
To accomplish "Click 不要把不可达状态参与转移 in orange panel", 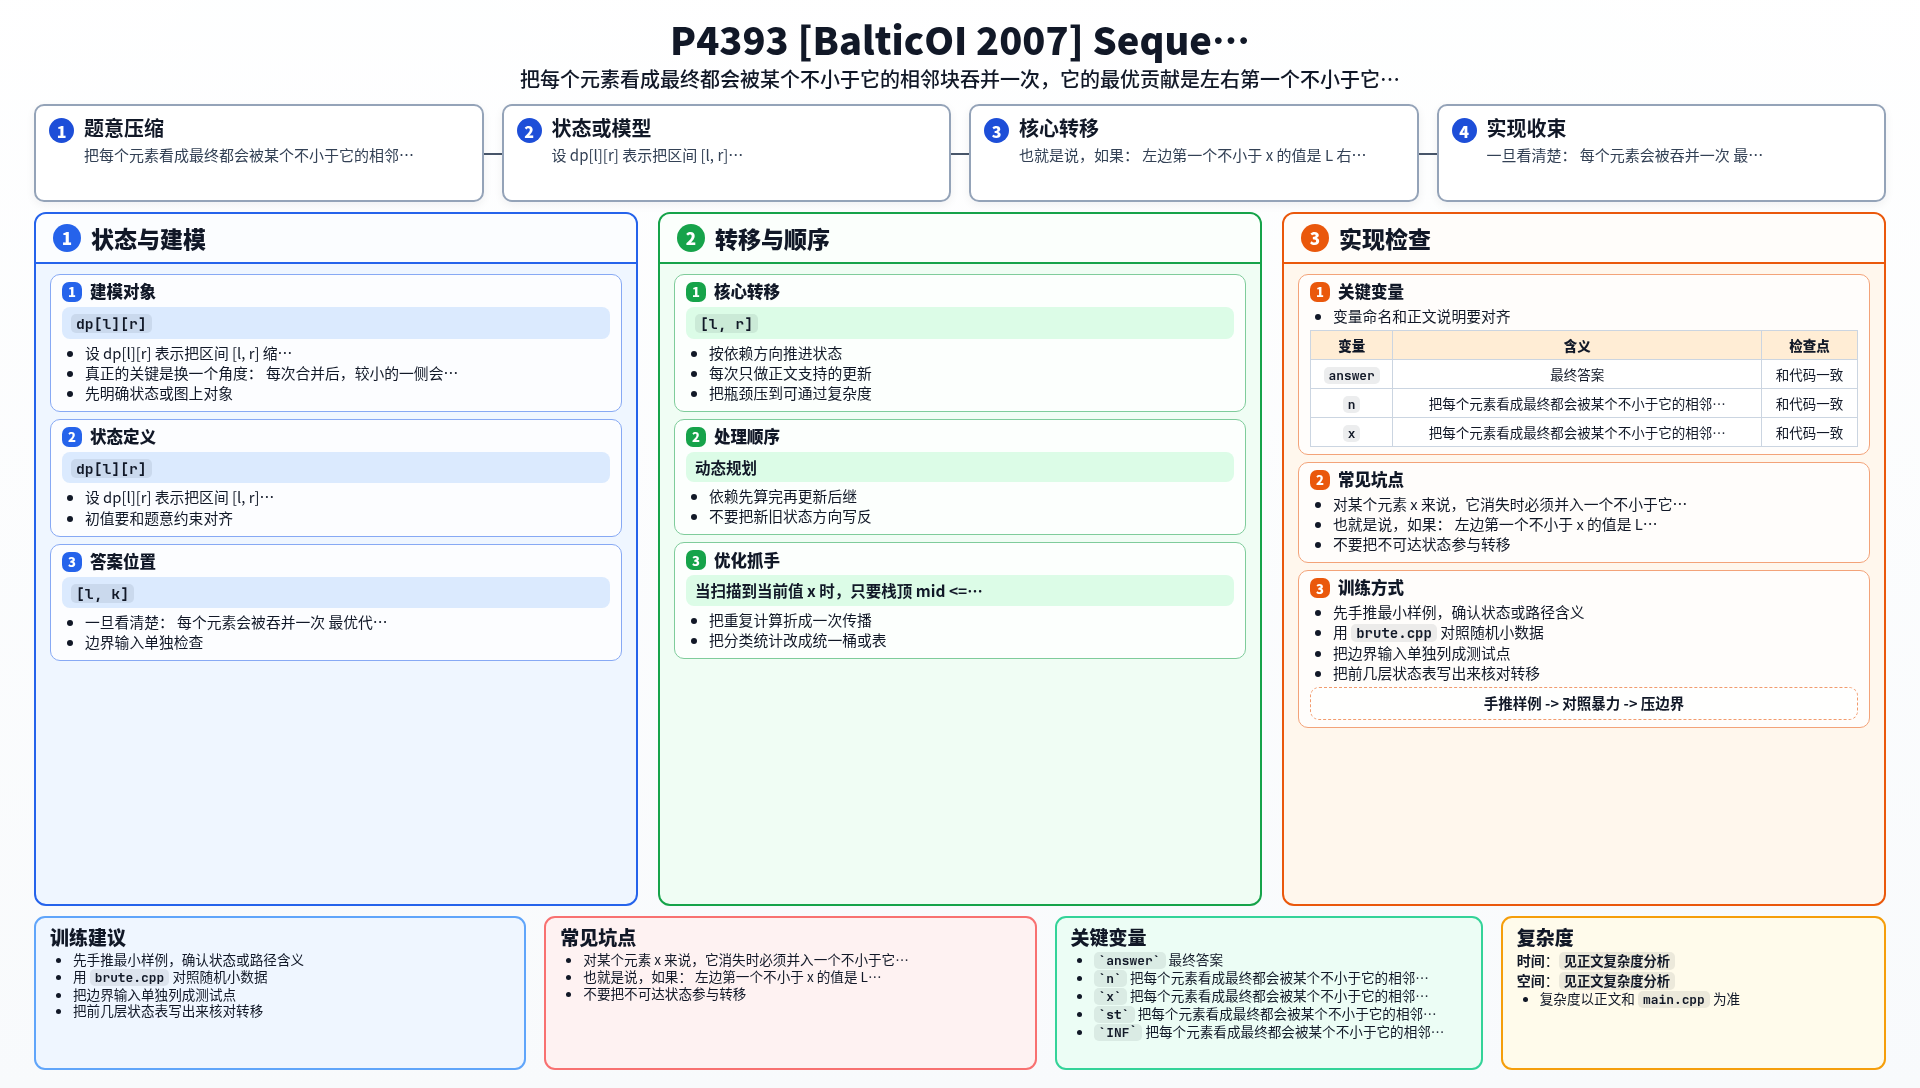I will coord(1421,545).
